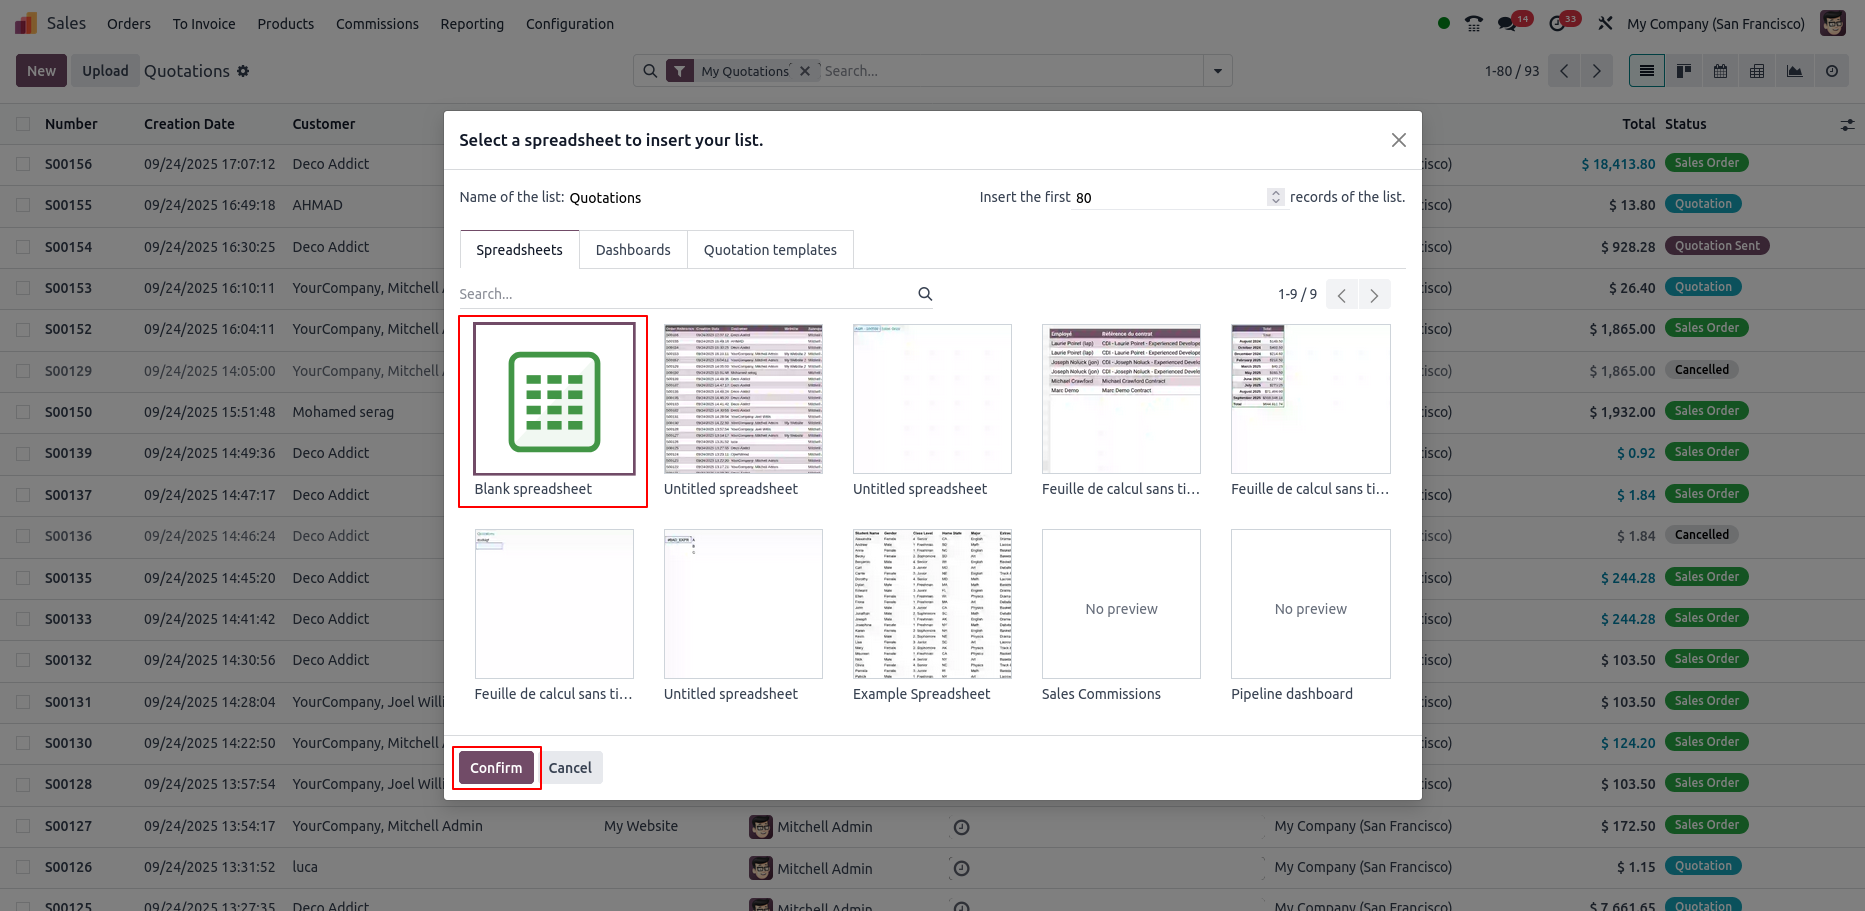The image size is (1865, 911).
Task: Tick the checkbox for order S00155
Action: click(23, 205)
